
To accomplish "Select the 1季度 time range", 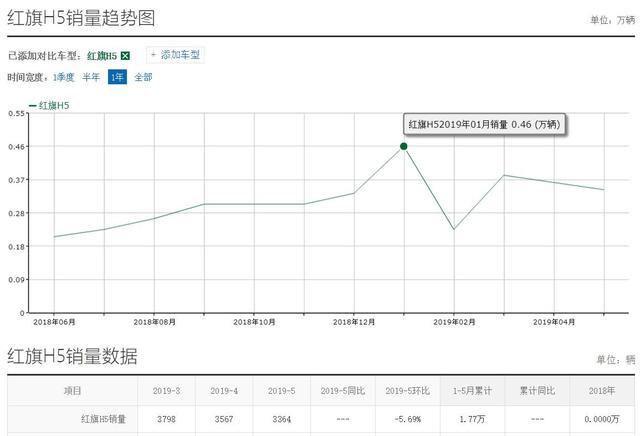I will (x=64, y=77).
